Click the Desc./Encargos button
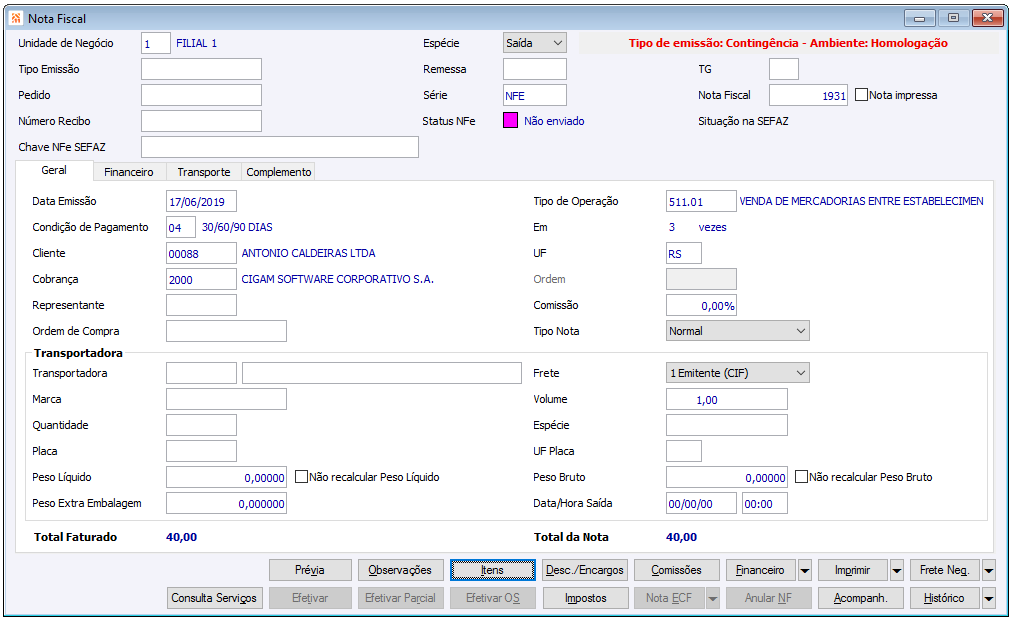The image size is (1011, 619). pyautogui.click(x=585, y=570)
